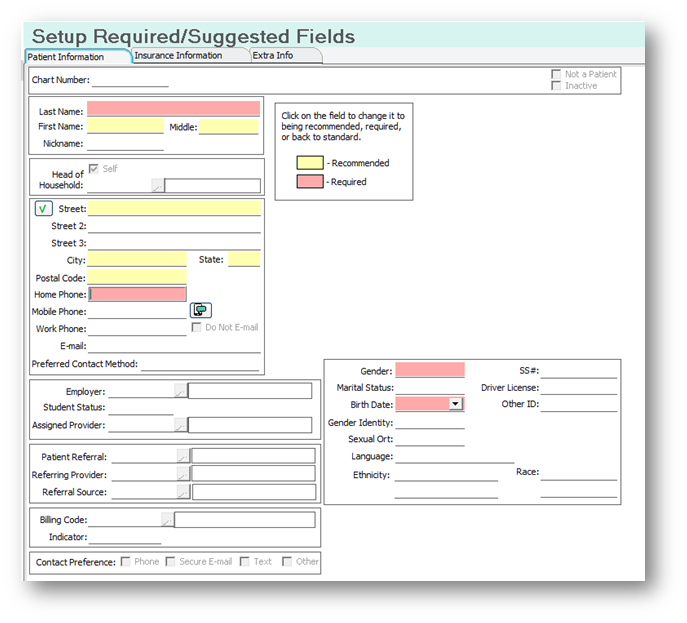
Task: Open the Referring Provider lookup button
Action: [x=183, y=474]
